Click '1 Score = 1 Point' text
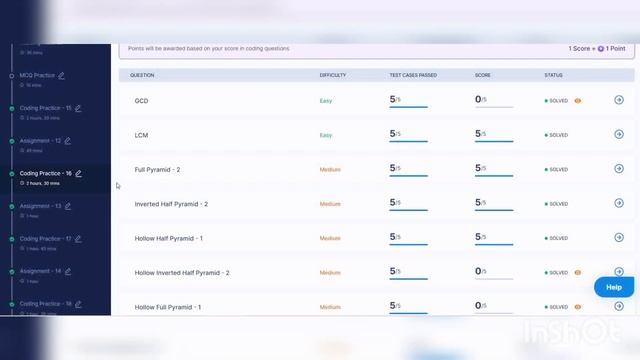Viewport: 640px width, 360px height. [597, 49]
